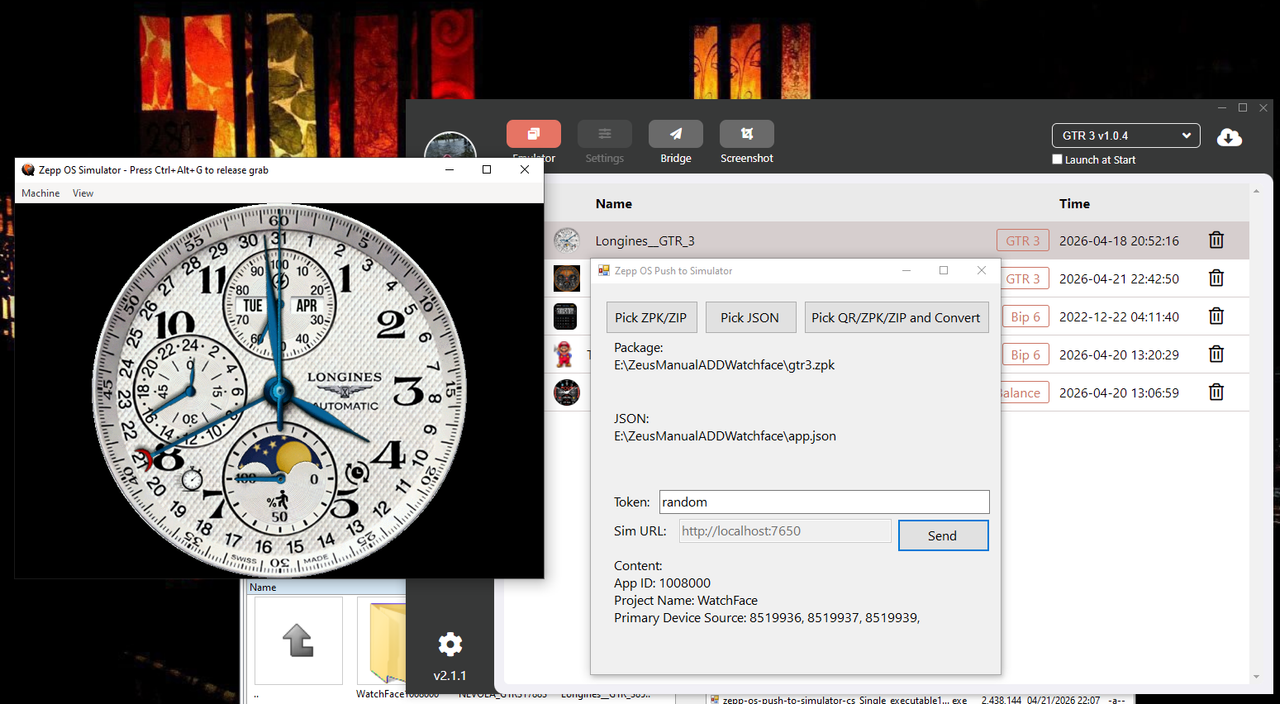Click the Name column header in file browser
This screenshot has height=704, width=1280.
click(x=263, y=588)
